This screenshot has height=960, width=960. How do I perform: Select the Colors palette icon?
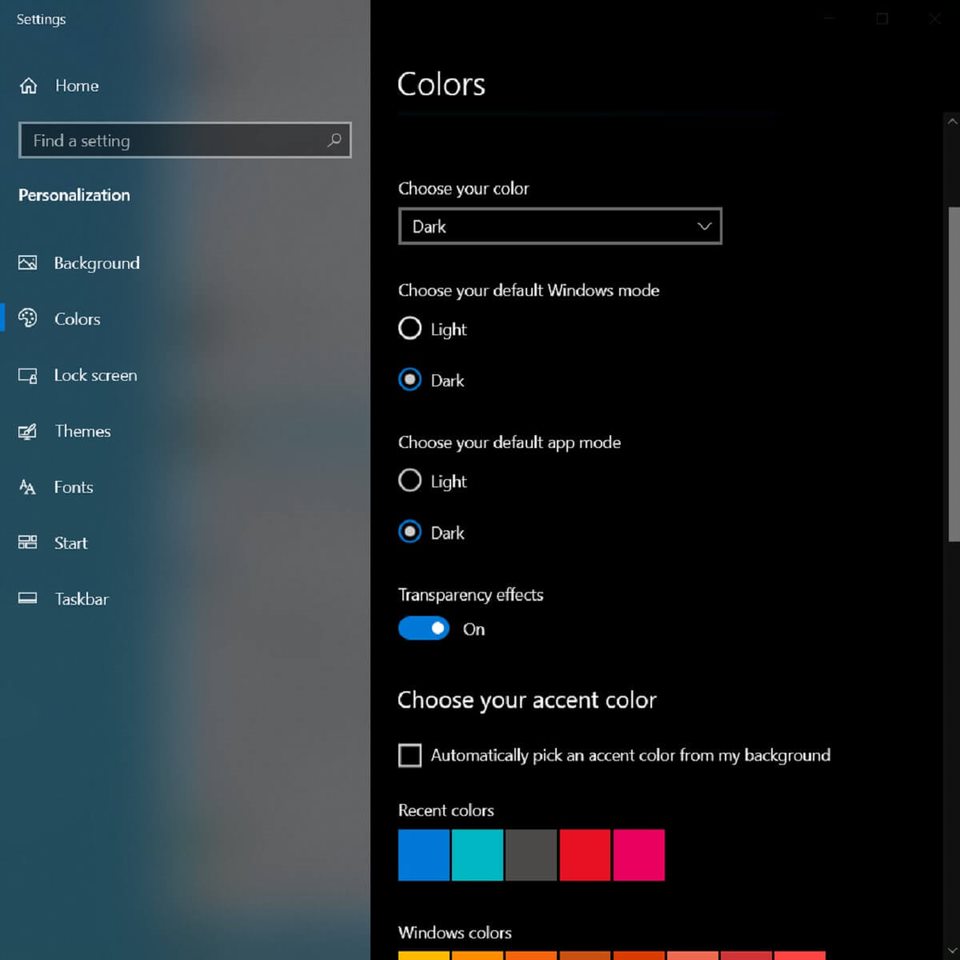point(28,319)
